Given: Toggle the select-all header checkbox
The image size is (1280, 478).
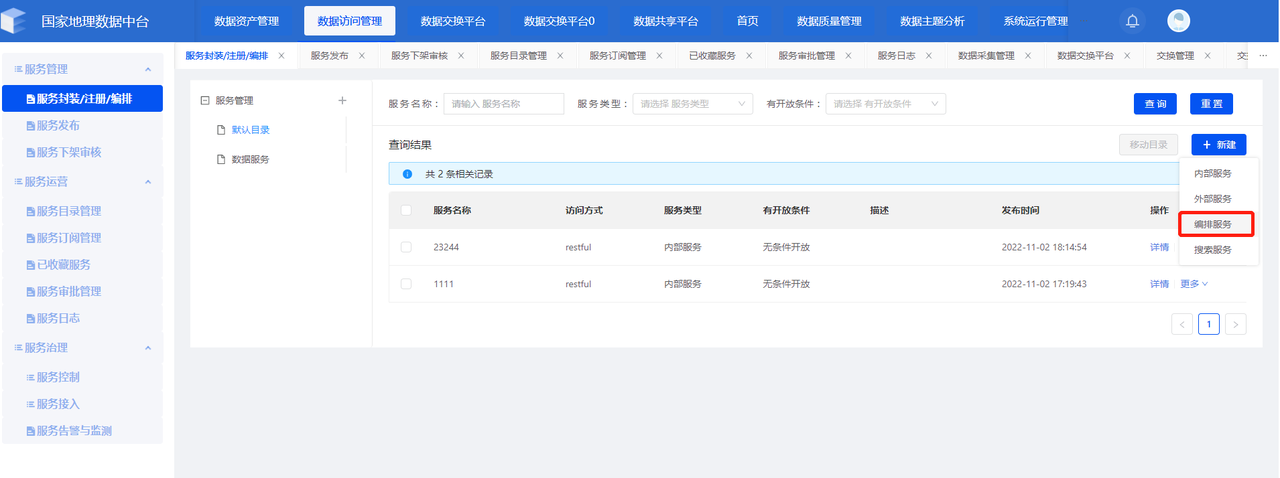Looking at the screenshot, I should pos(406,211).
